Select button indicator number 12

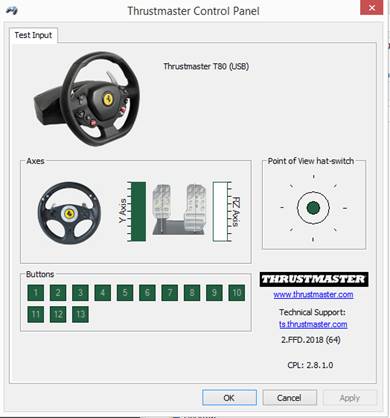58,314
